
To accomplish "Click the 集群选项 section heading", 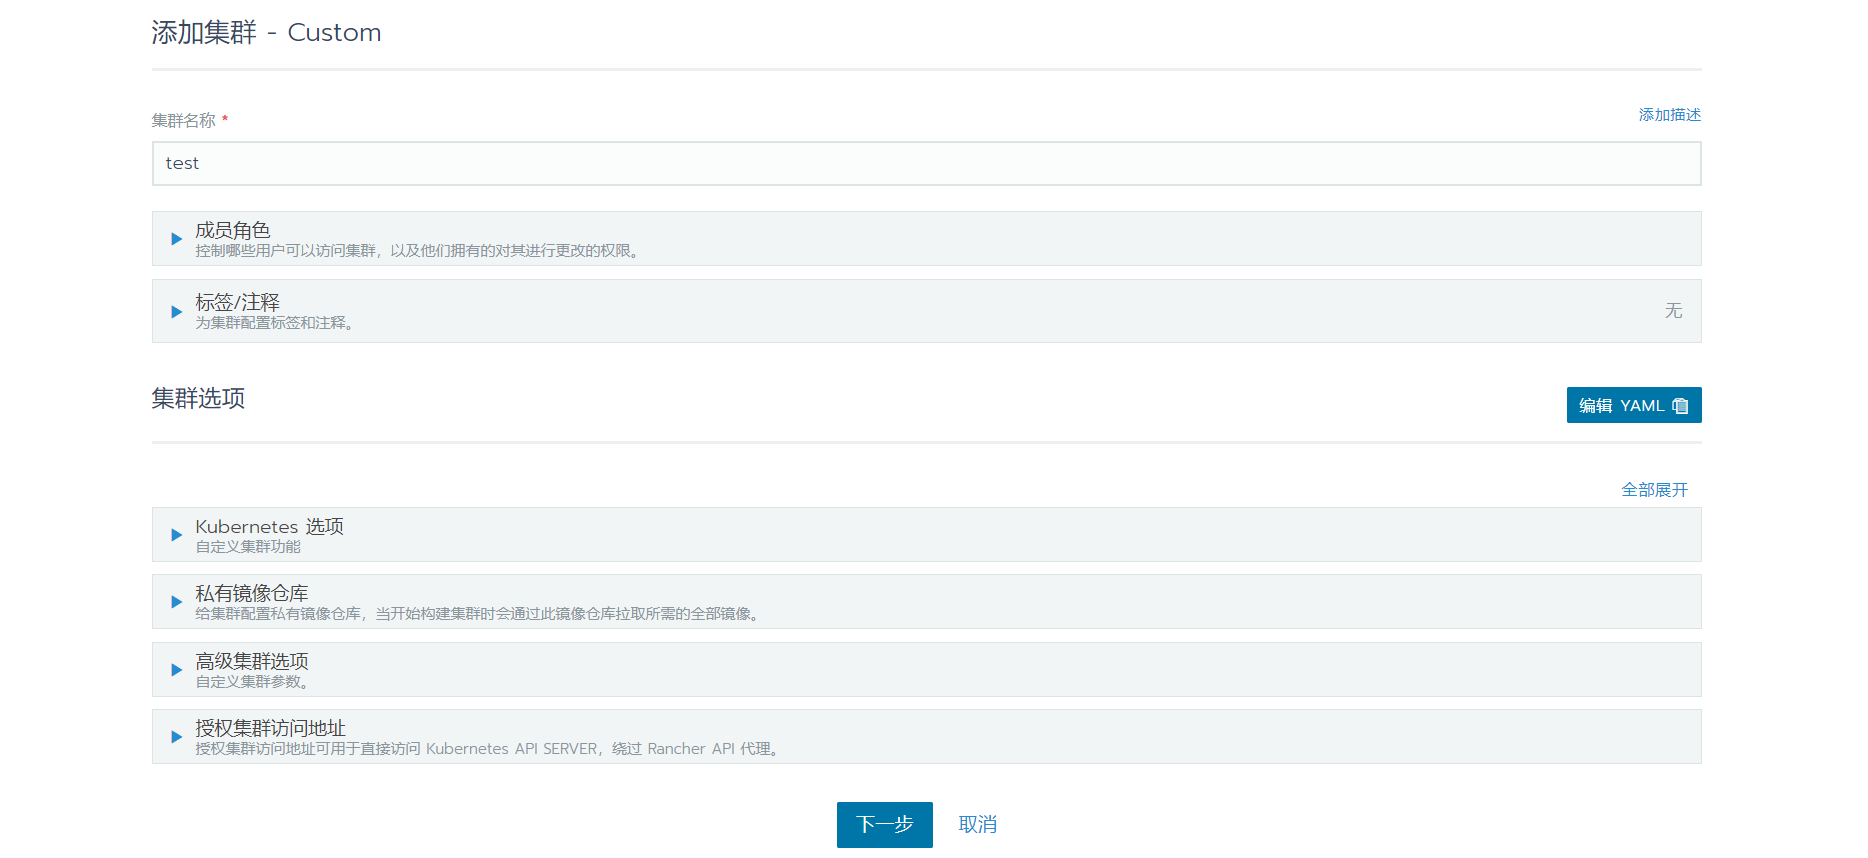I will [x=198, y=398].
